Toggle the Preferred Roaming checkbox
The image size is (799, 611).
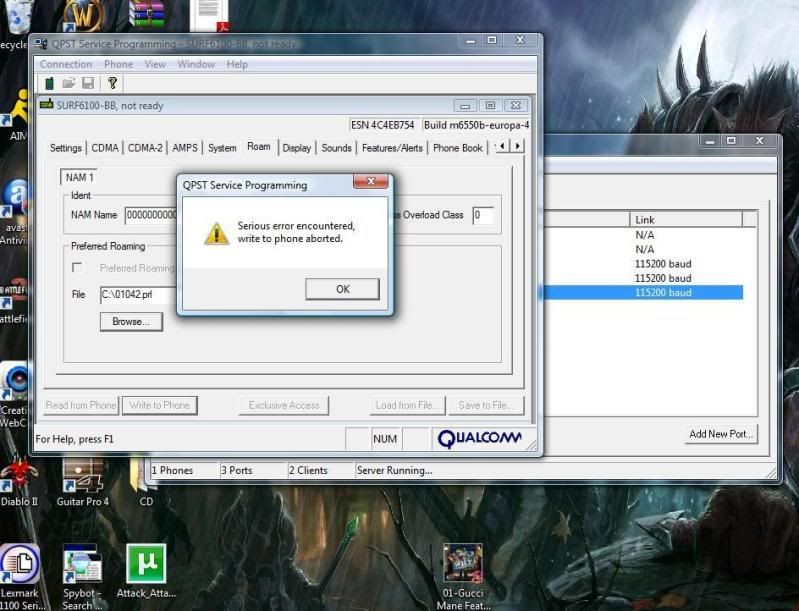77,268
